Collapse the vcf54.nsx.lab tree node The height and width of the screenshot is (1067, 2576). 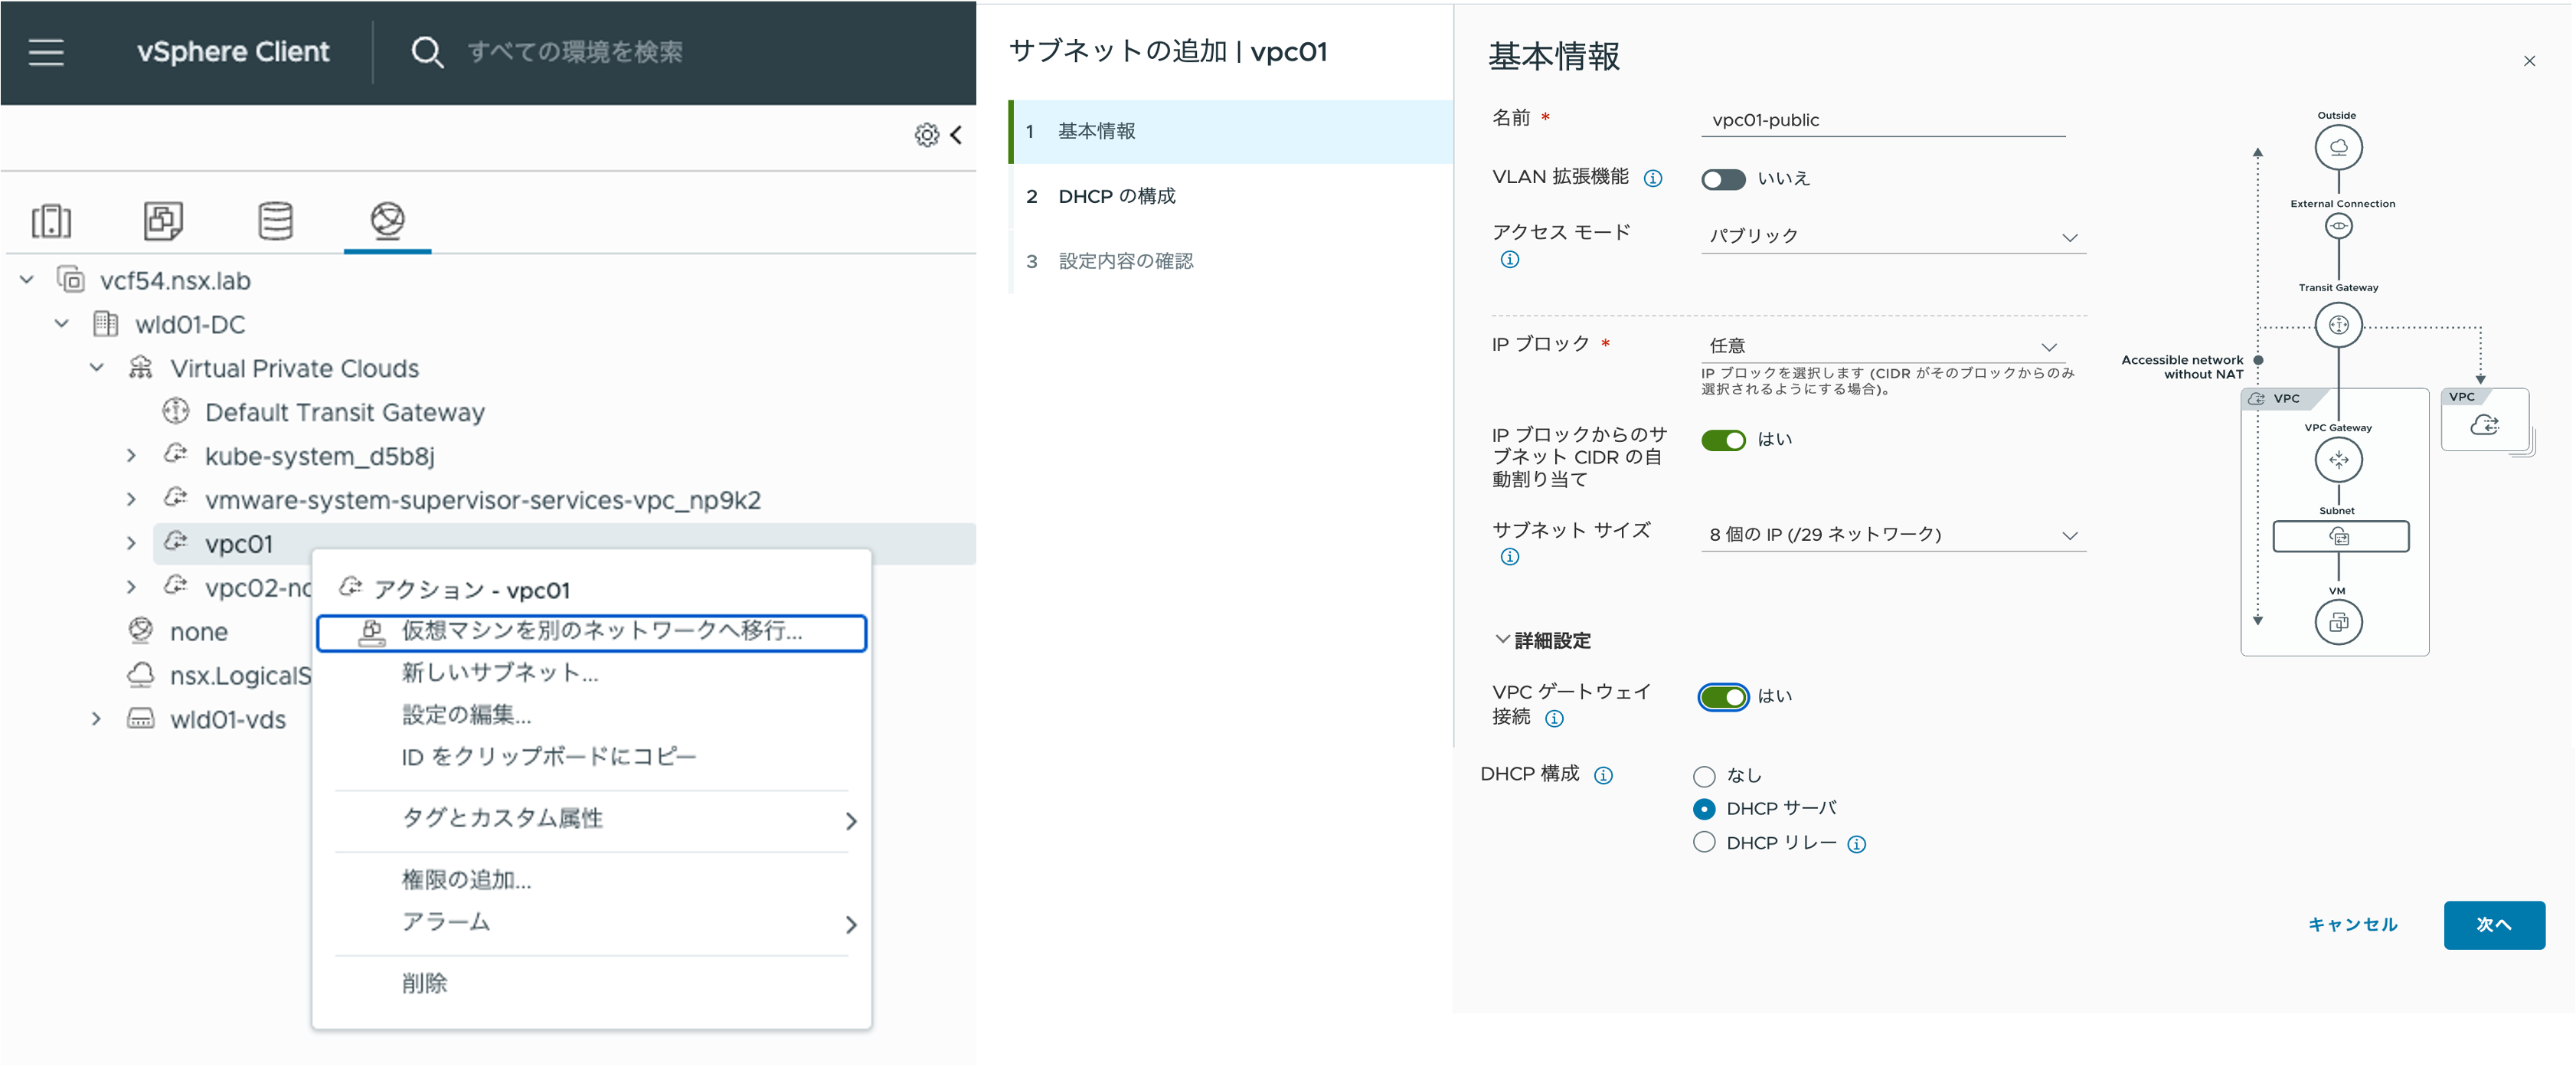27,279
